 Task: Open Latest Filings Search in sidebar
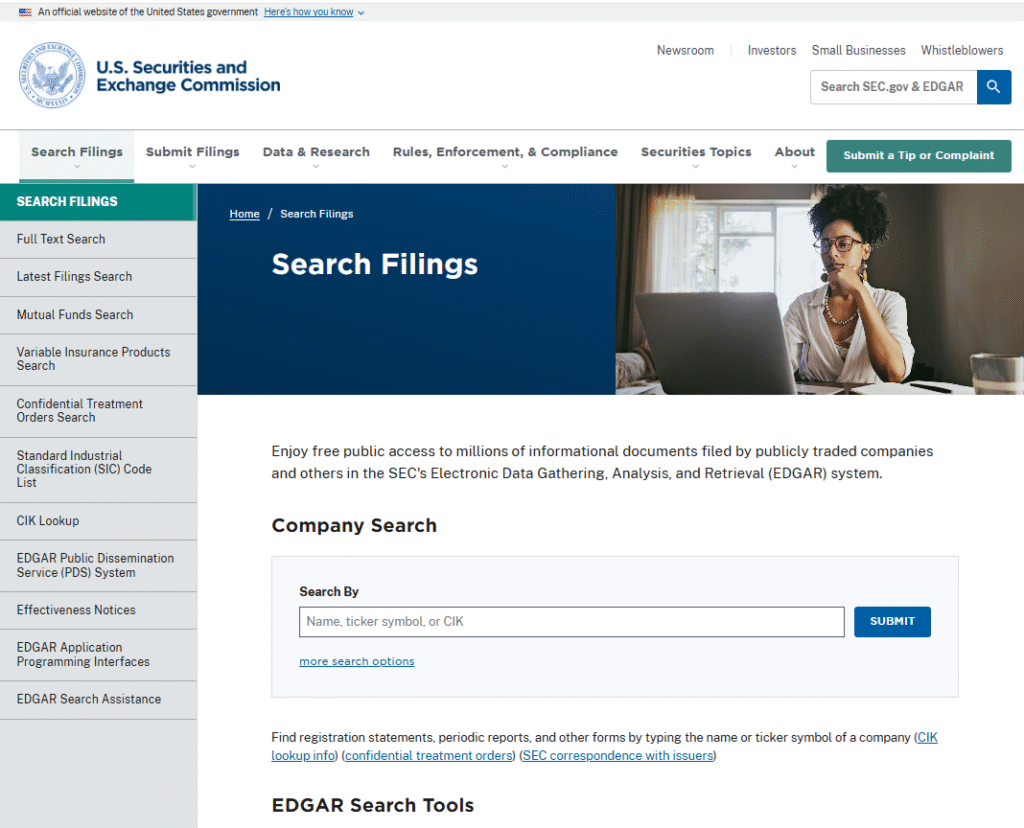click(x=98, y=277)
